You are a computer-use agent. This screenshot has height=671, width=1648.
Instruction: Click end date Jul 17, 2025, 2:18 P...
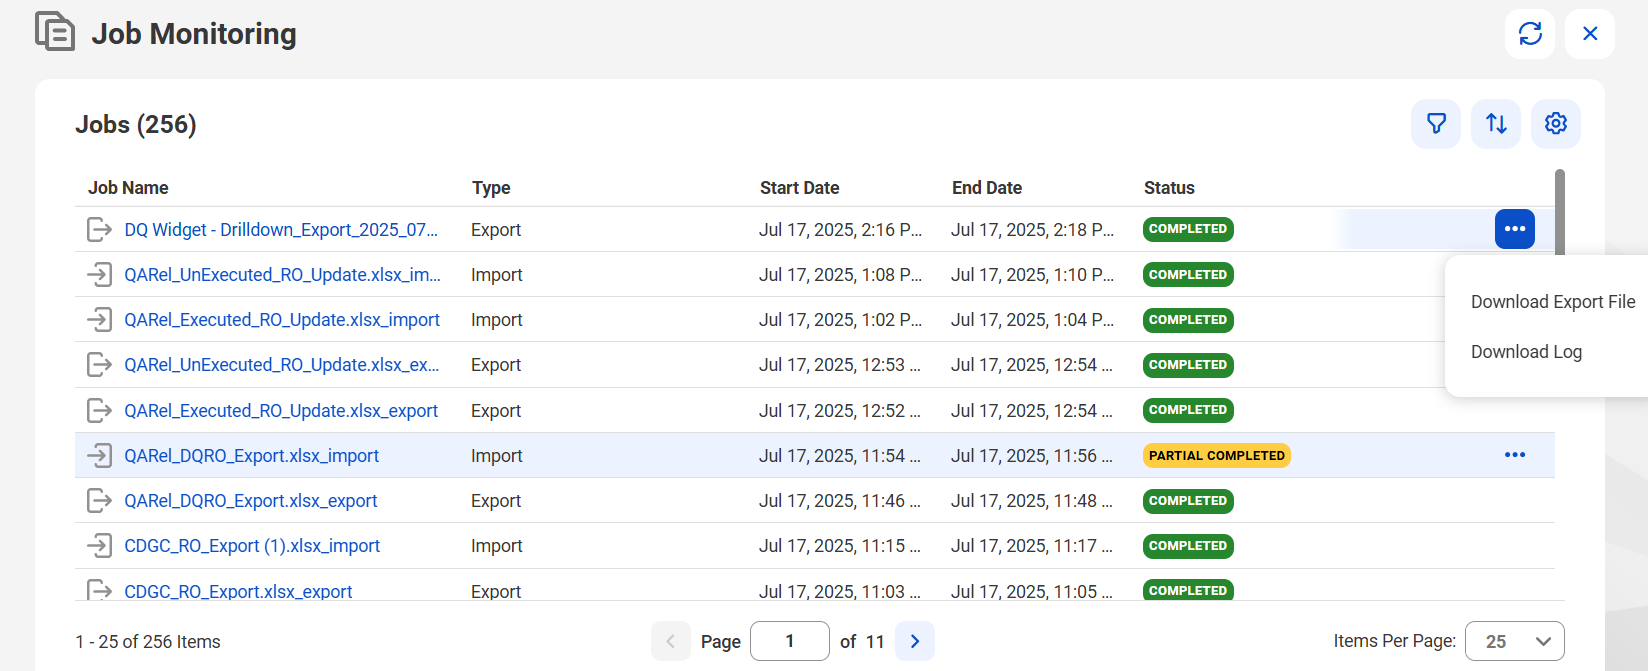tap(1032, 230)
